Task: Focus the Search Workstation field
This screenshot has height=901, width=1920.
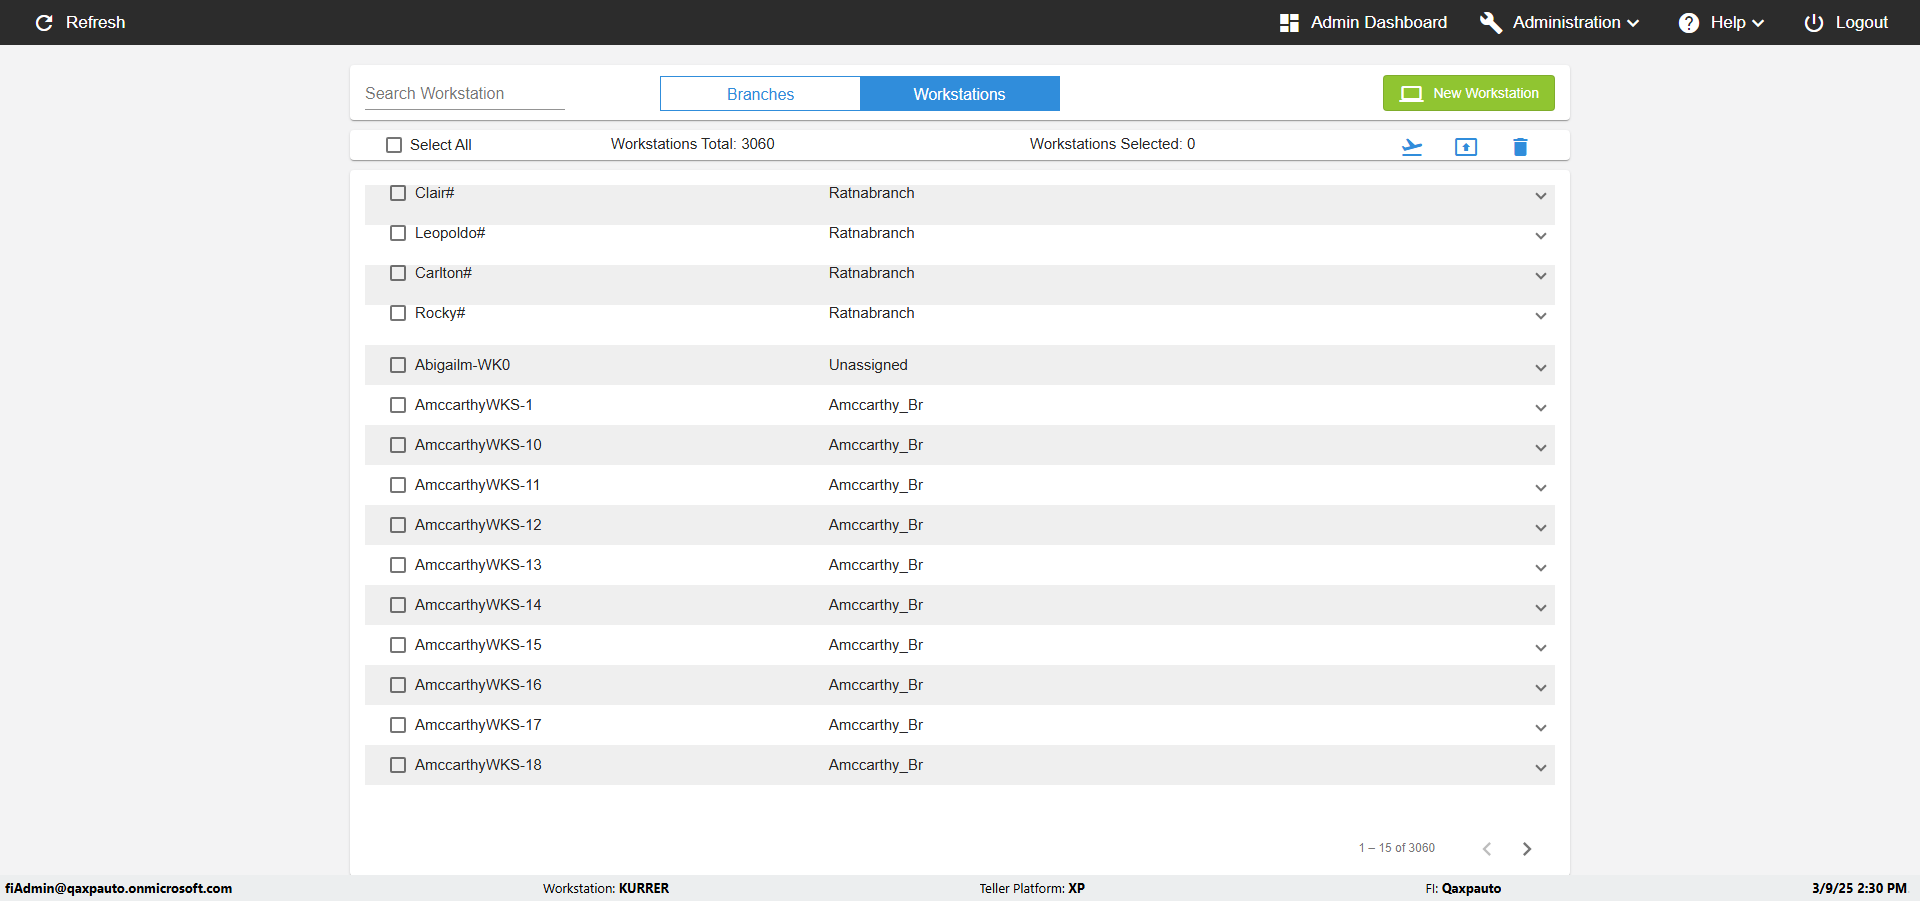Action: point(465,93)
